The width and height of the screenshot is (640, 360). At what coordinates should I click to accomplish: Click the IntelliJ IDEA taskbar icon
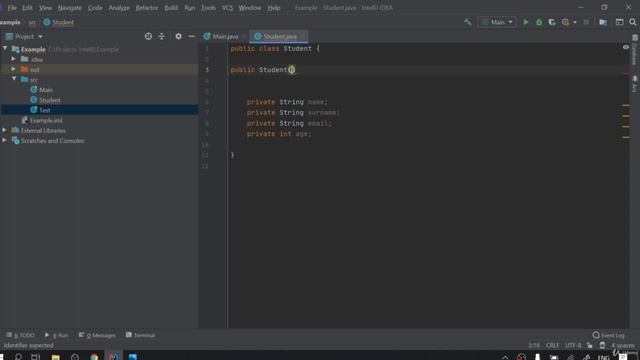[x=113, y=356]
